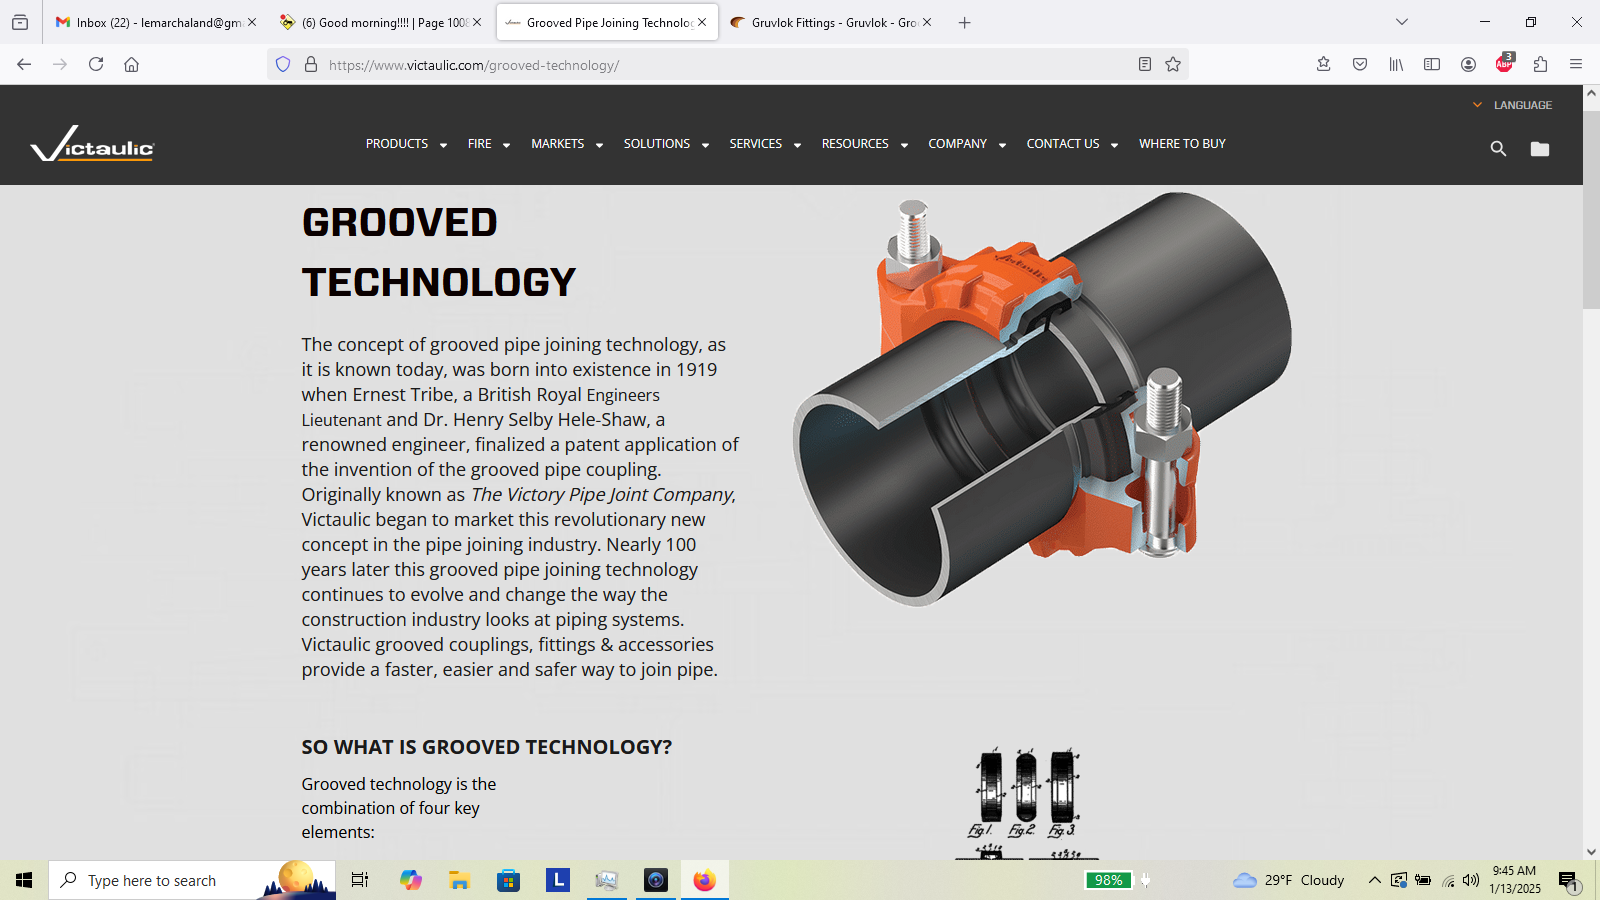Click the 98% battery indicator

coord(1108,880)
